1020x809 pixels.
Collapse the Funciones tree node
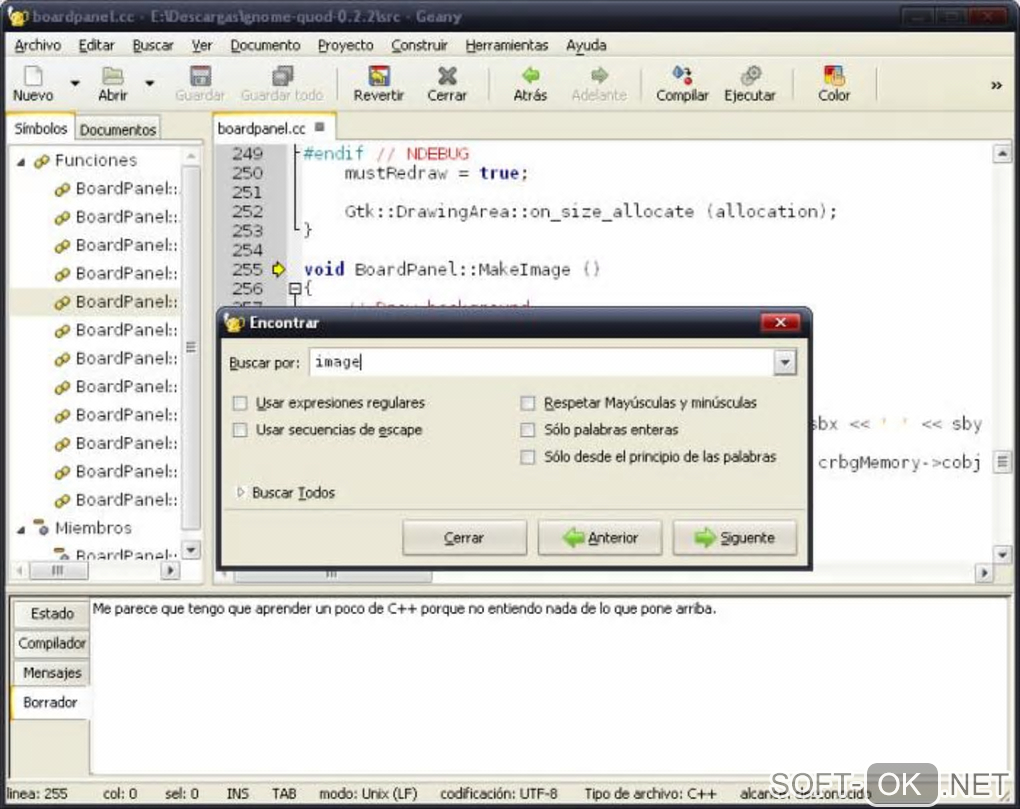(x=21, y=161)
